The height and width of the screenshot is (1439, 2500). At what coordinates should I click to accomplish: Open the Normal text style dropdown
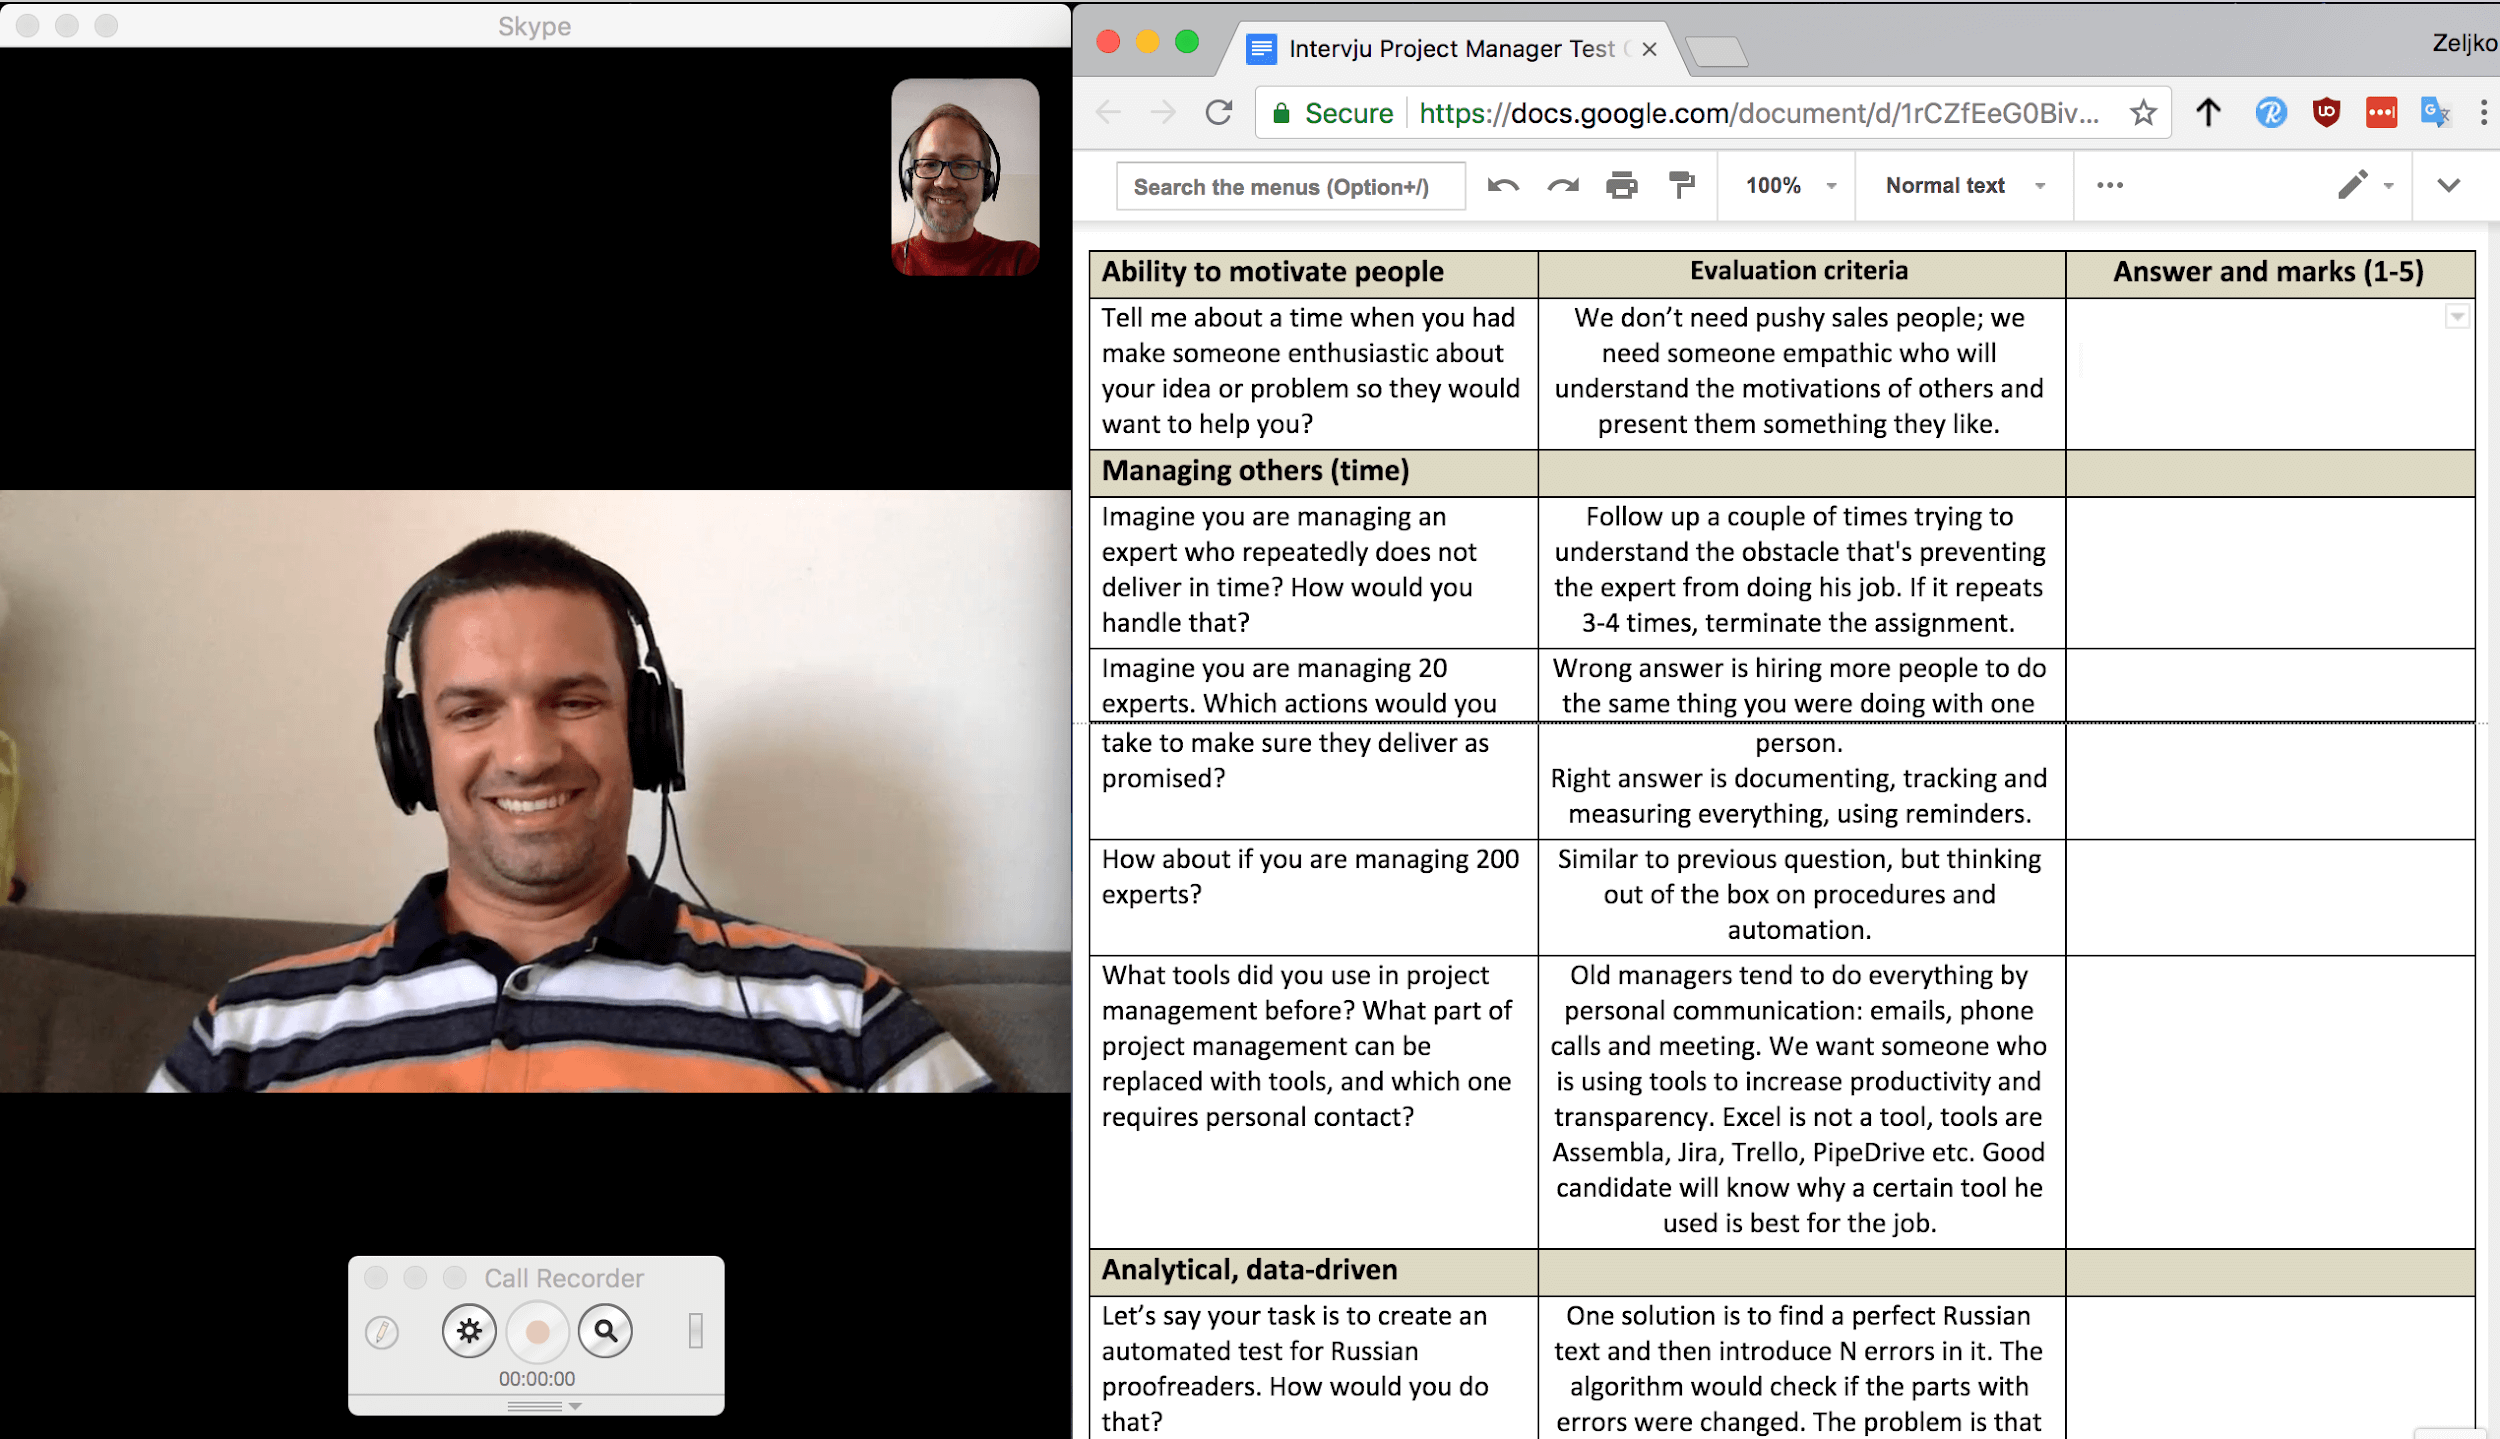pos(1963,186)
